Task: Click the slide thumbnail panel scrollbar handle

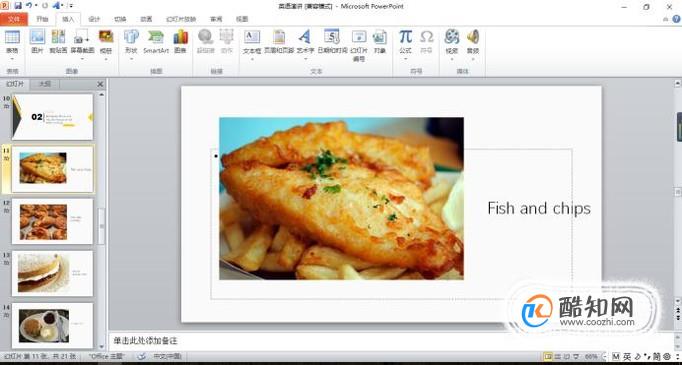Action: point(101,226)
